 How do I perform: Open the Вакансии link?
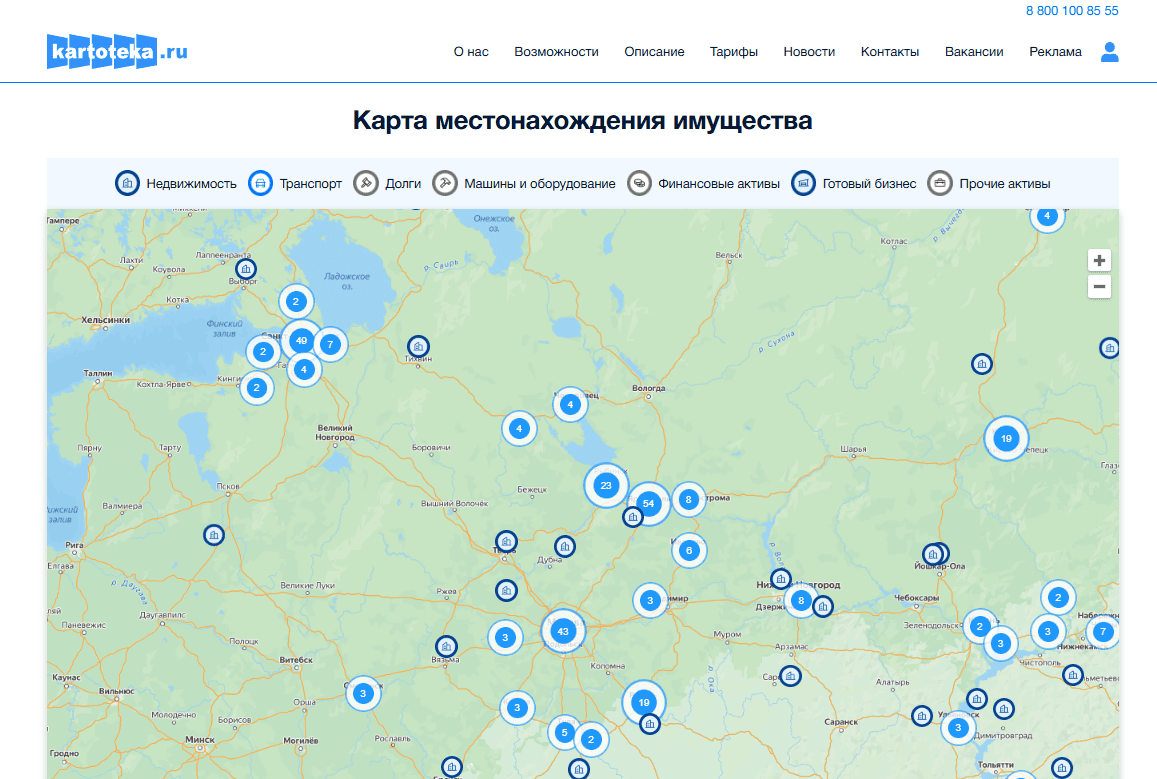[973, 52]
